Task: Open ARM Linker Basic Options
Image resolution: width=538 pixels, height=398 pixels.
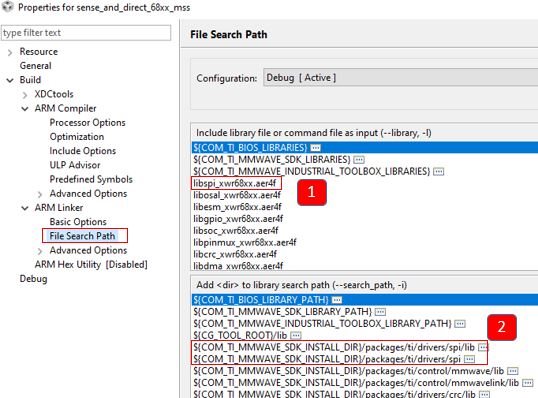Action: tap(78, 222)
